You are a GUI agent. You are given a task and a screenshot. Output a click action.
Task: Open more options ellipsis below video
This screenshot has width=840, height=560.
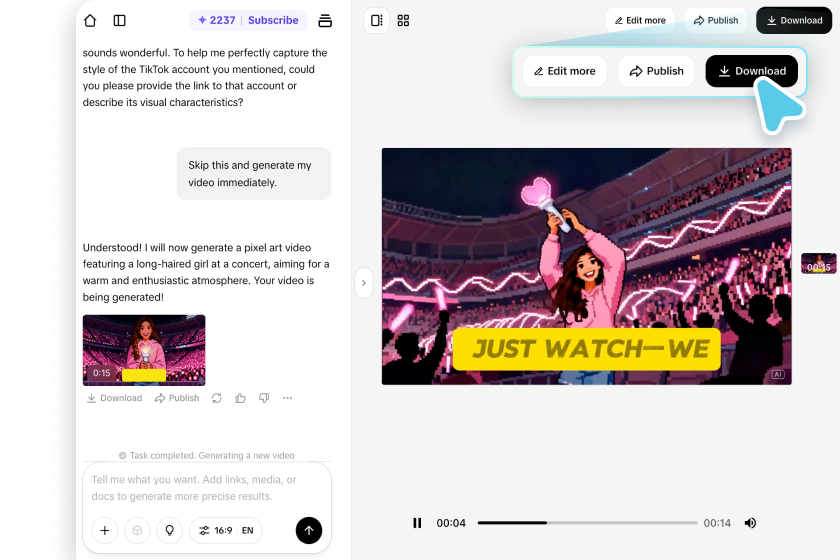(x=288, y=398)
